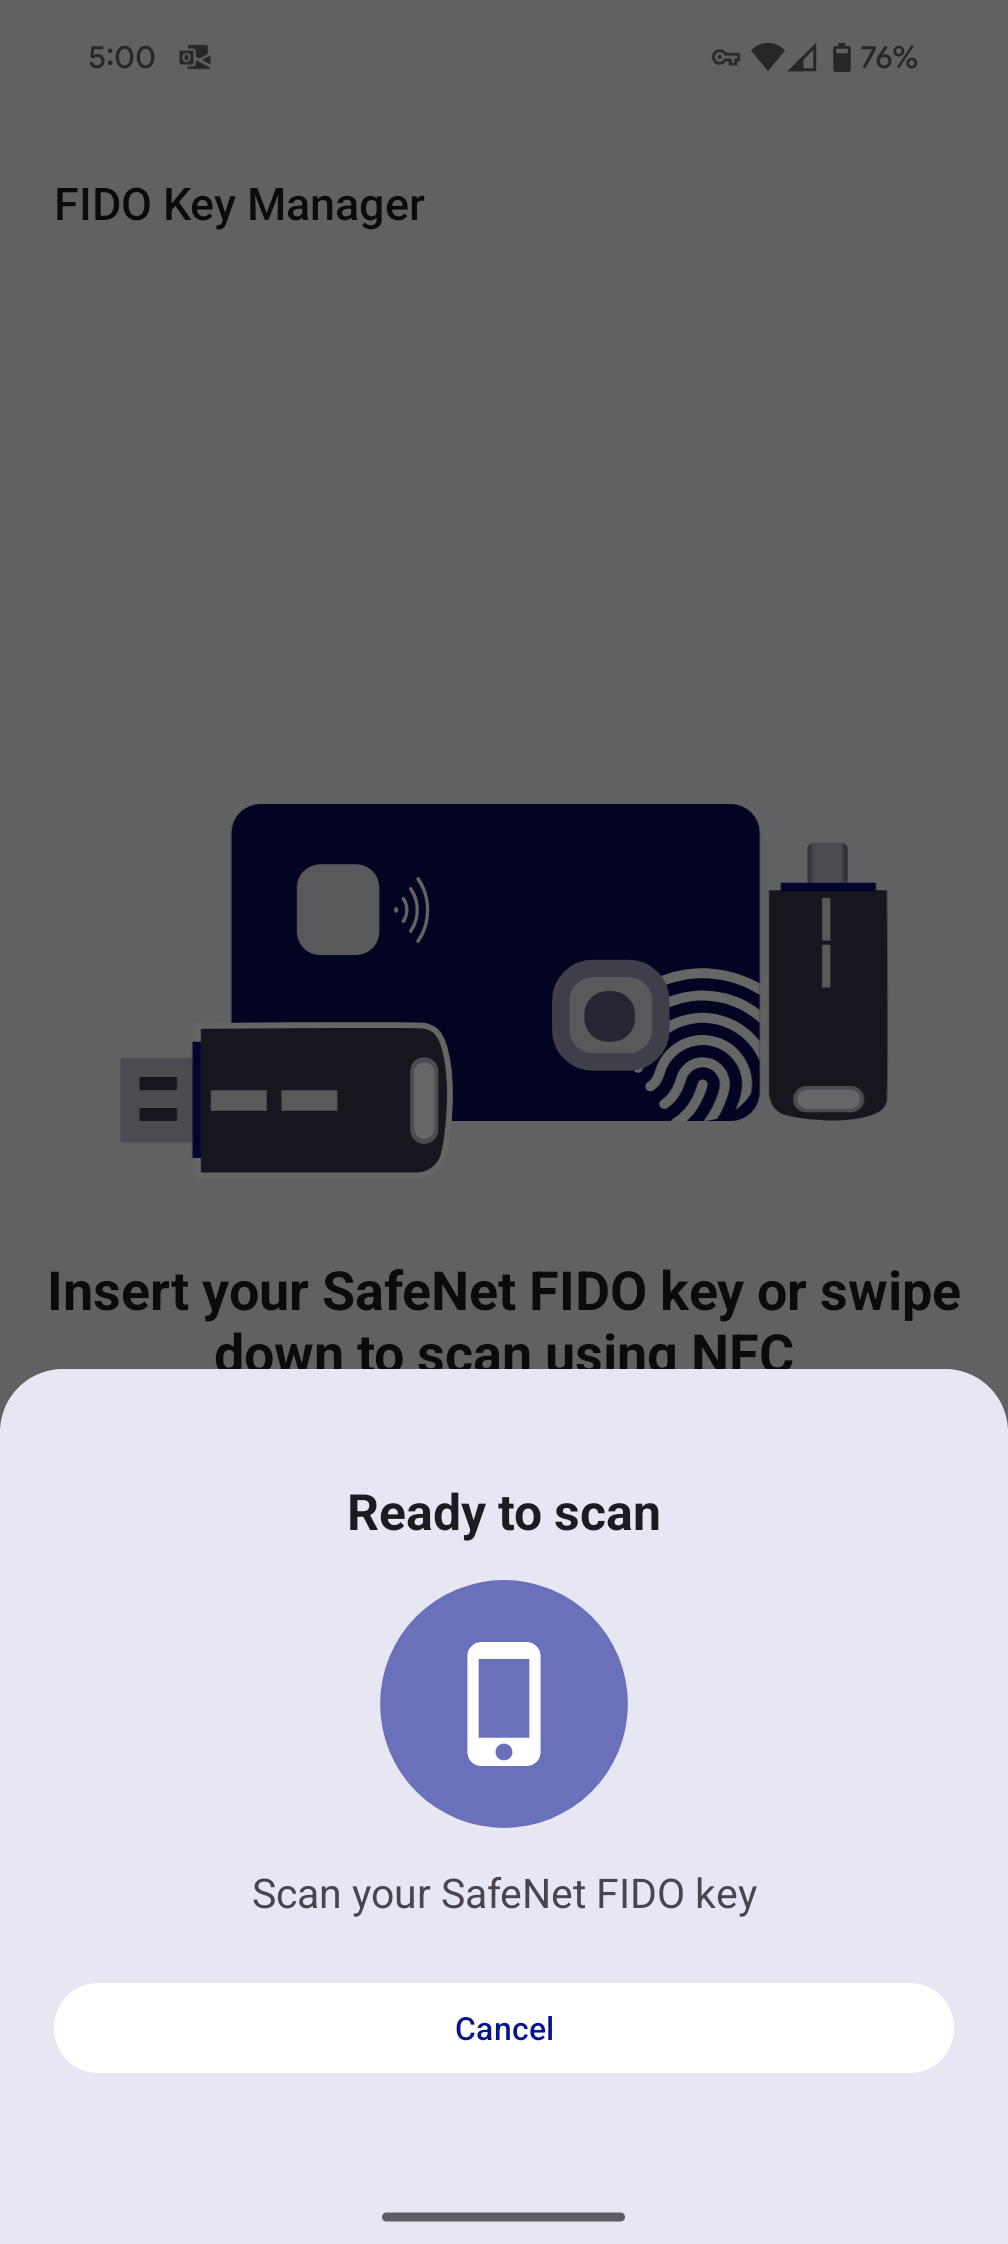Tap the 5:00 clock in status bar
This screenshot has height=2244, width=1008.
122,57
